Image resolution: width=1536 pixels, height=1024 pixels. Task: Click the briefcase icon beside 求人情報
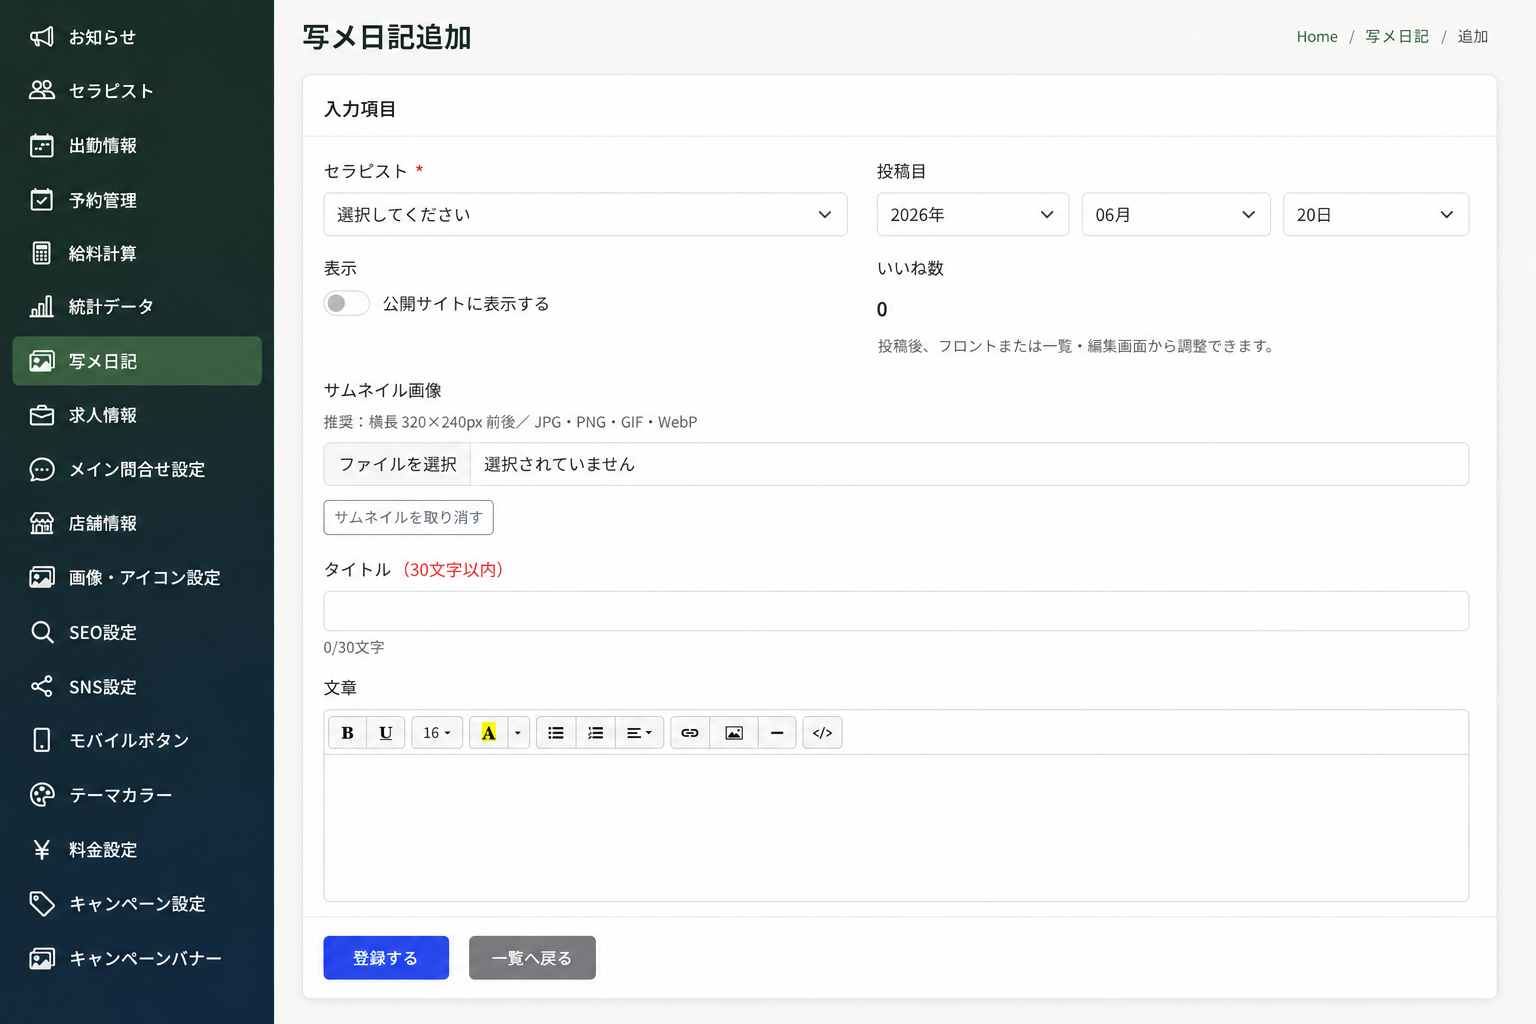pyautogui.click(x=42, y=415)
